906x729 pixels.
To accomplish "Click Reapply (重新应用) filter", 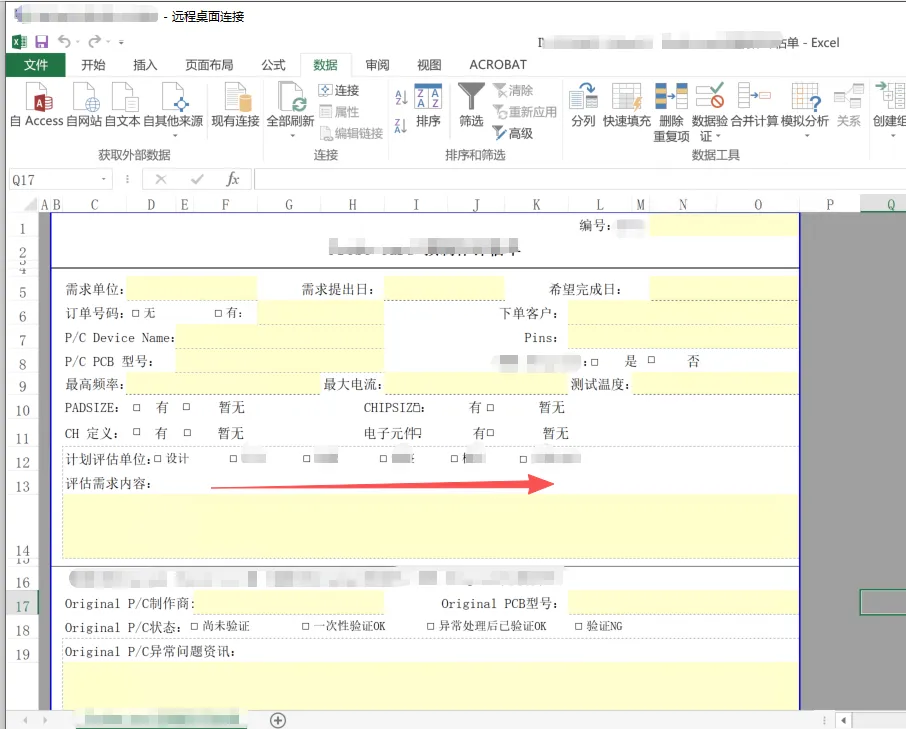I will pyautogui.click(x=525, y=111).
